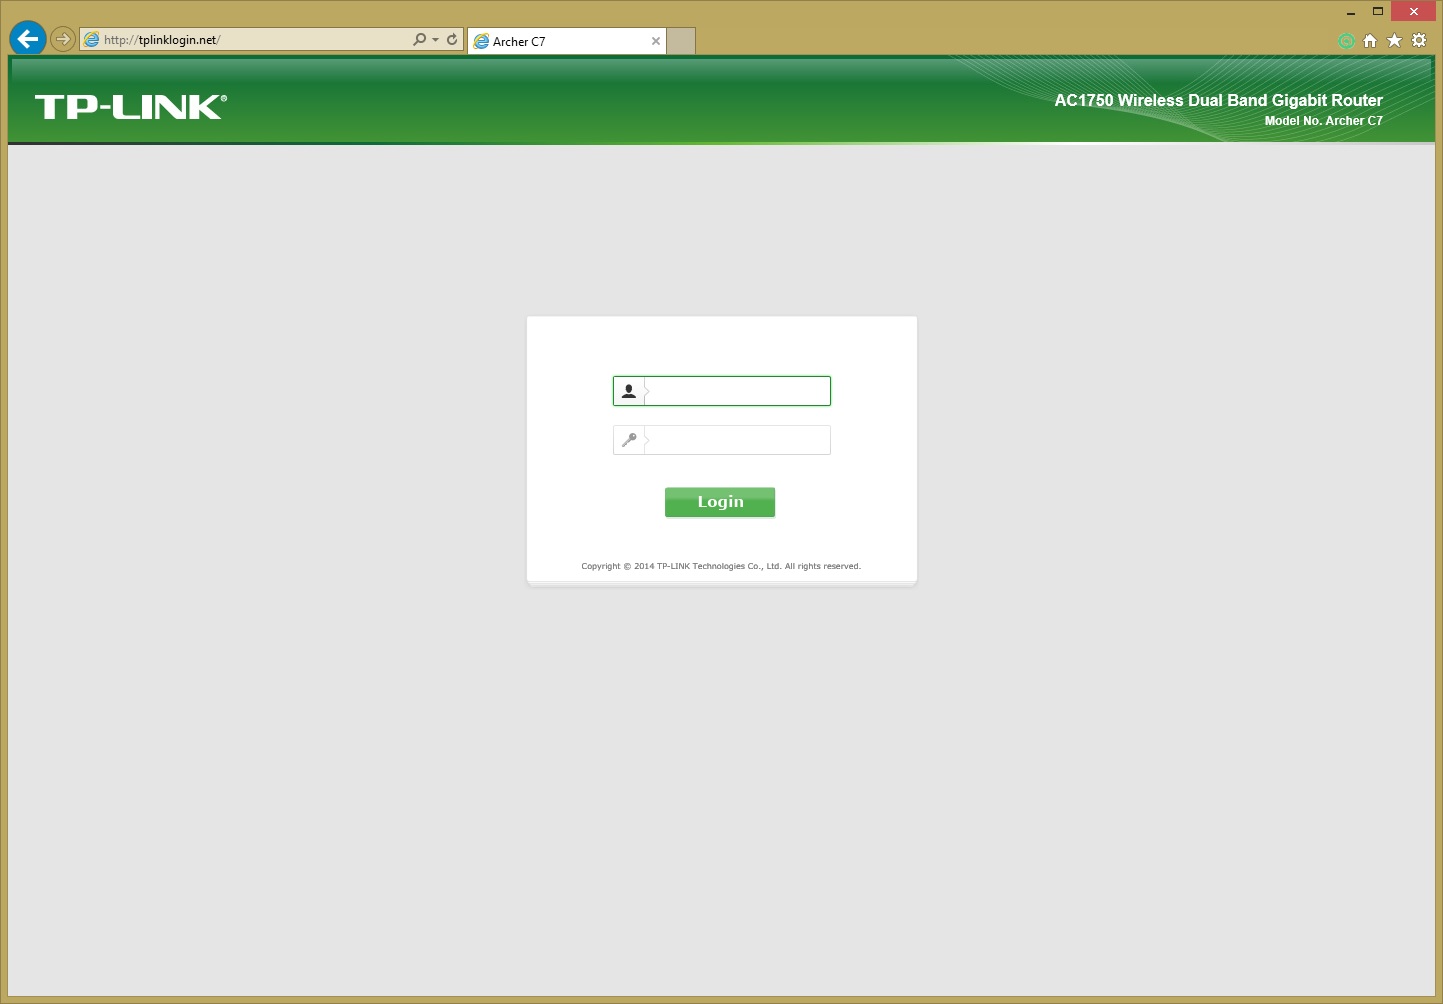This screenshot has width=1443, height=1004.
Task: Click the Internet Explorer page icon in address bar
Action: 92,40
